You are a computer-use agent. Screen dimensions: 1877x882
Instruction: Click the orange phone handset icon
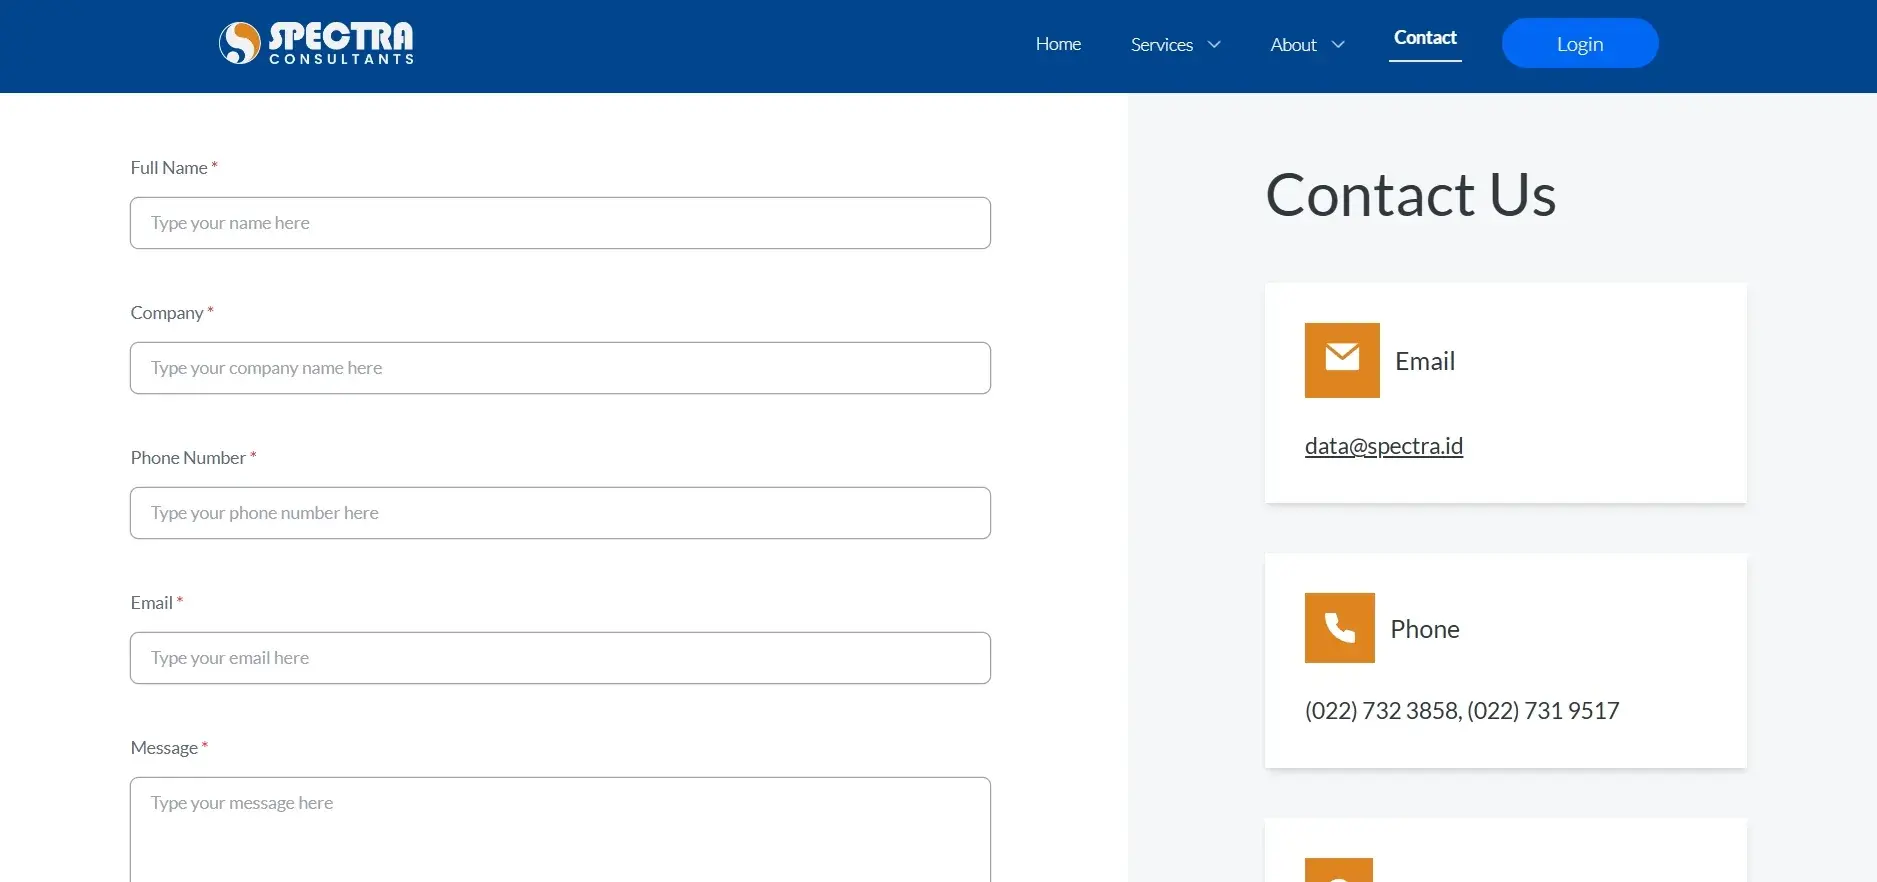pyautogui.click(x=1340, y=628)
